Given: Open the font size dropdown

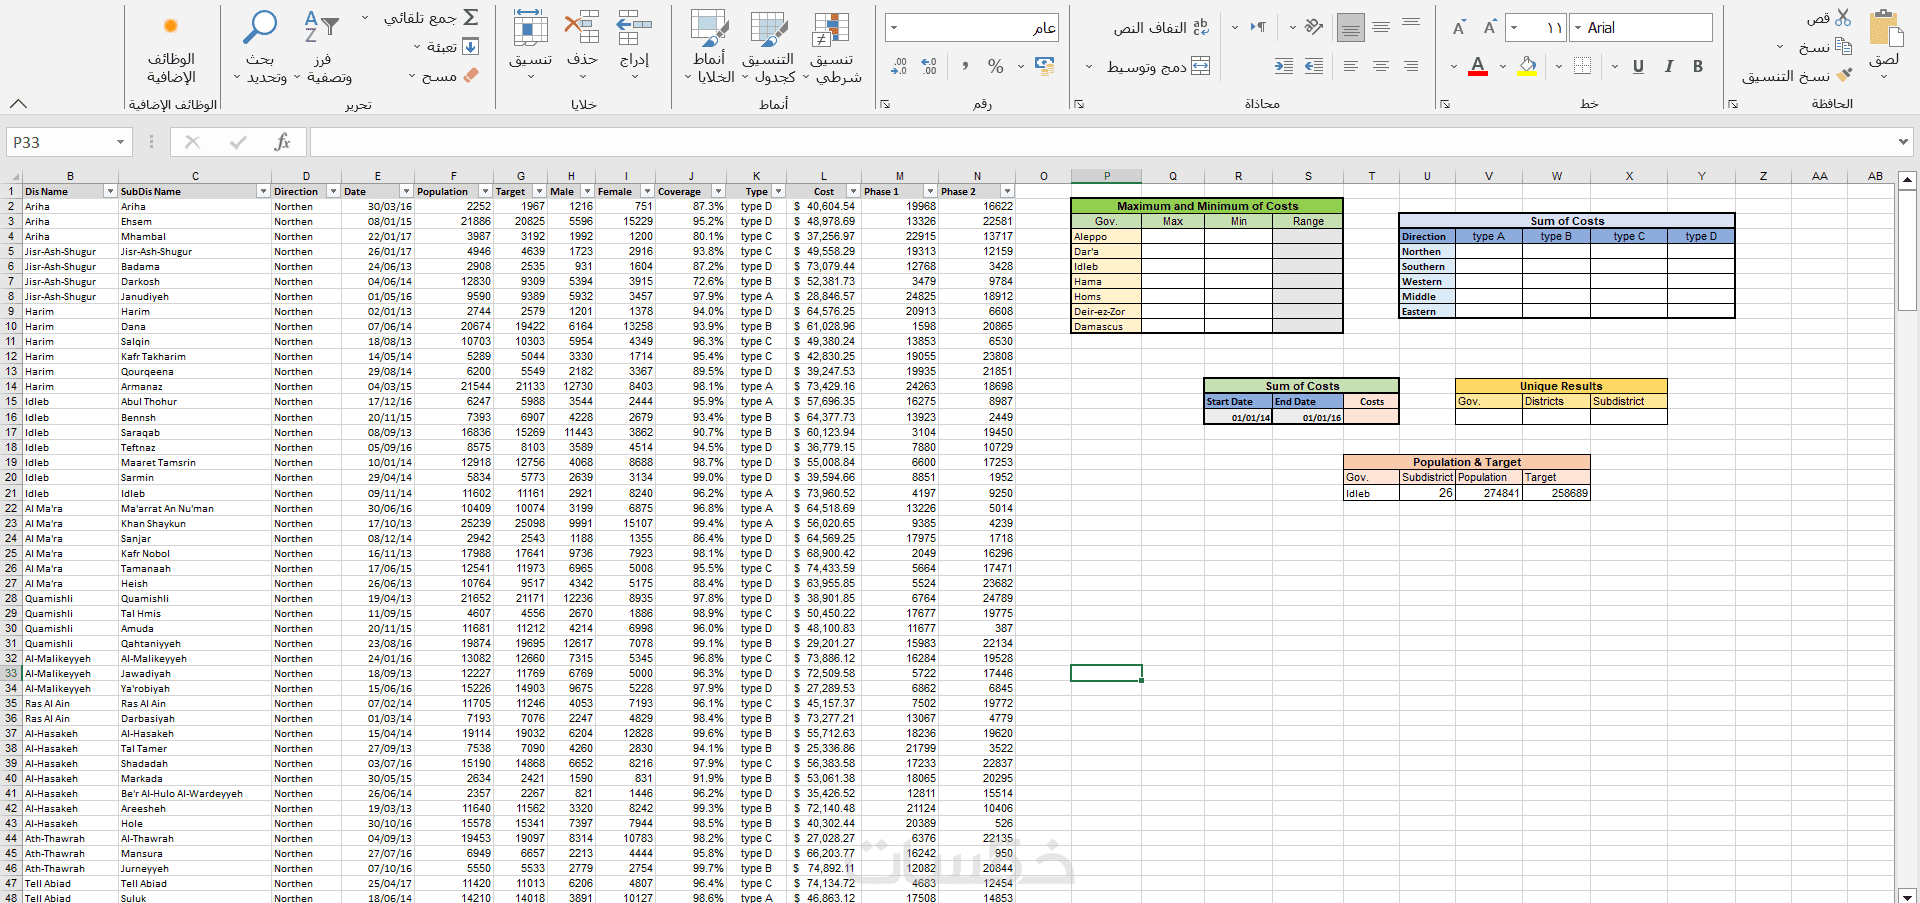Looking at the screenshot, I should 1515,28.
